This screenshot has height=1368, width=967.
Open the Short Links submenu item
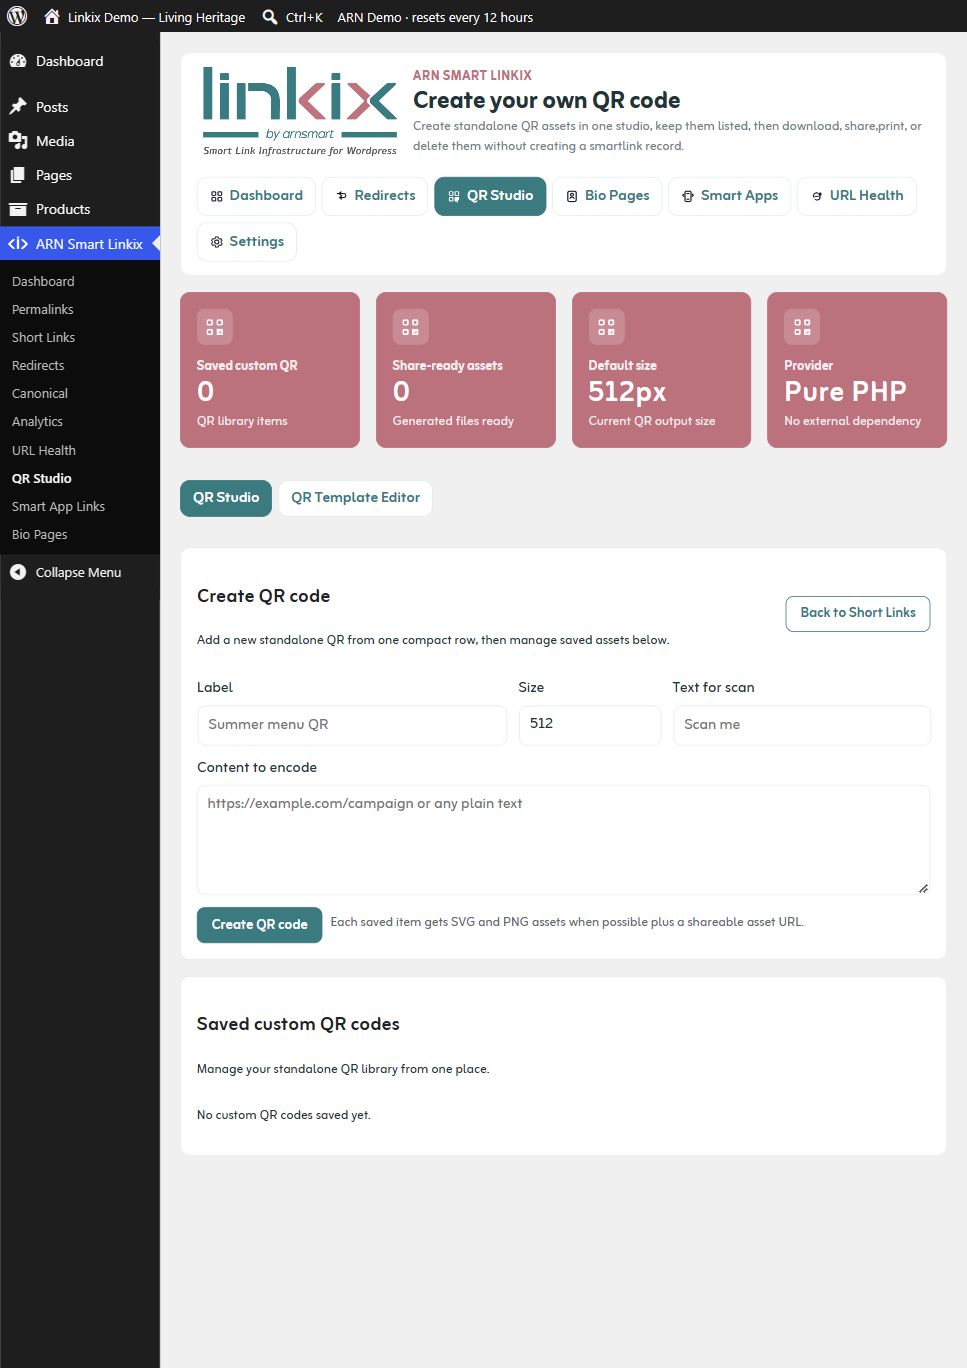pos(43,338)
